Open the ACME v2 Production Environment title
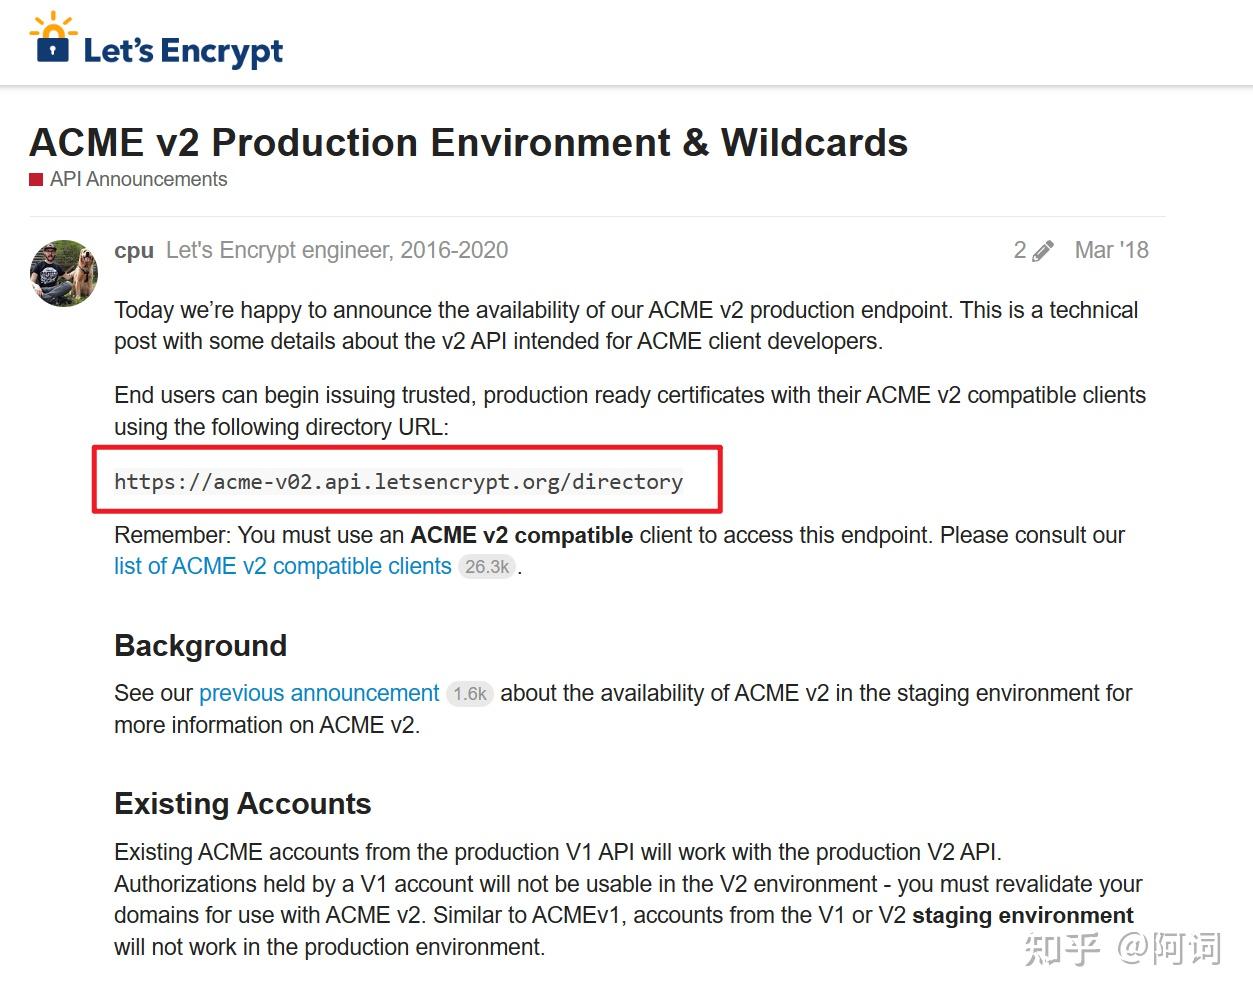This screenshot has height=999, width=1253. [468, 143]
